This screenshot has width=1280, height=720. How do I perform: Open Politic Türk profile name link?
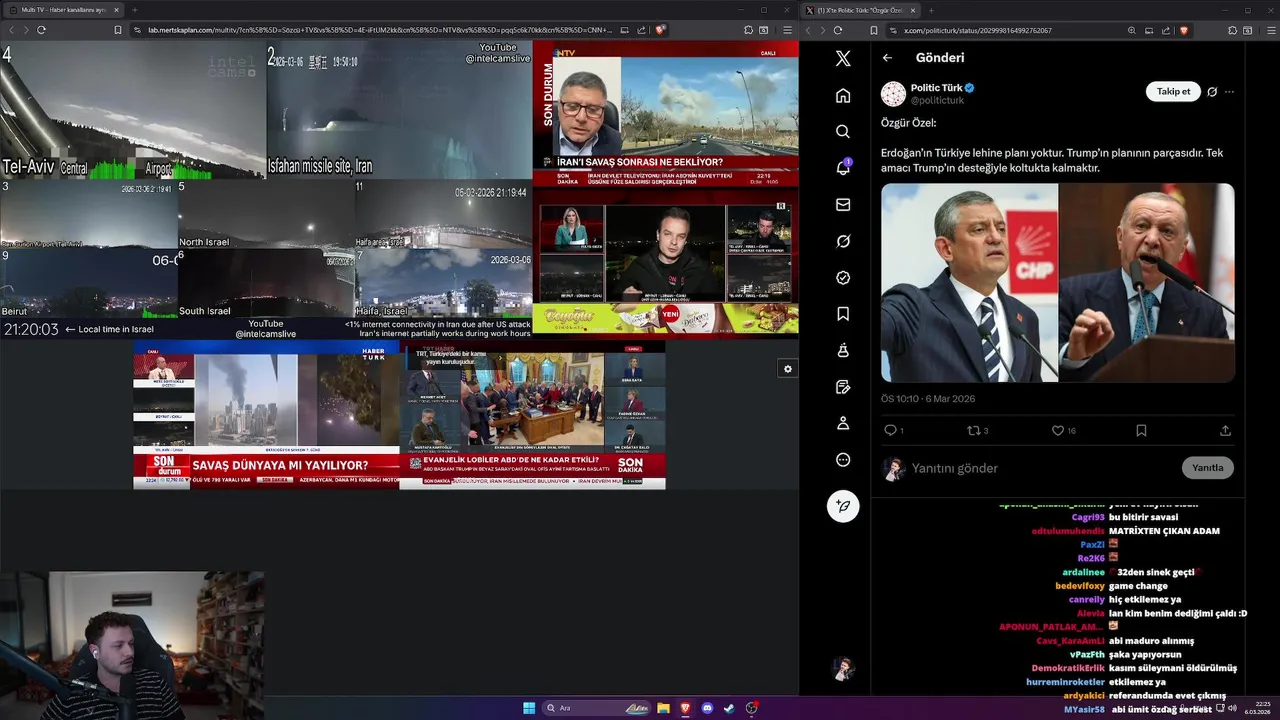pyautogui.click(x=936, y=88)
